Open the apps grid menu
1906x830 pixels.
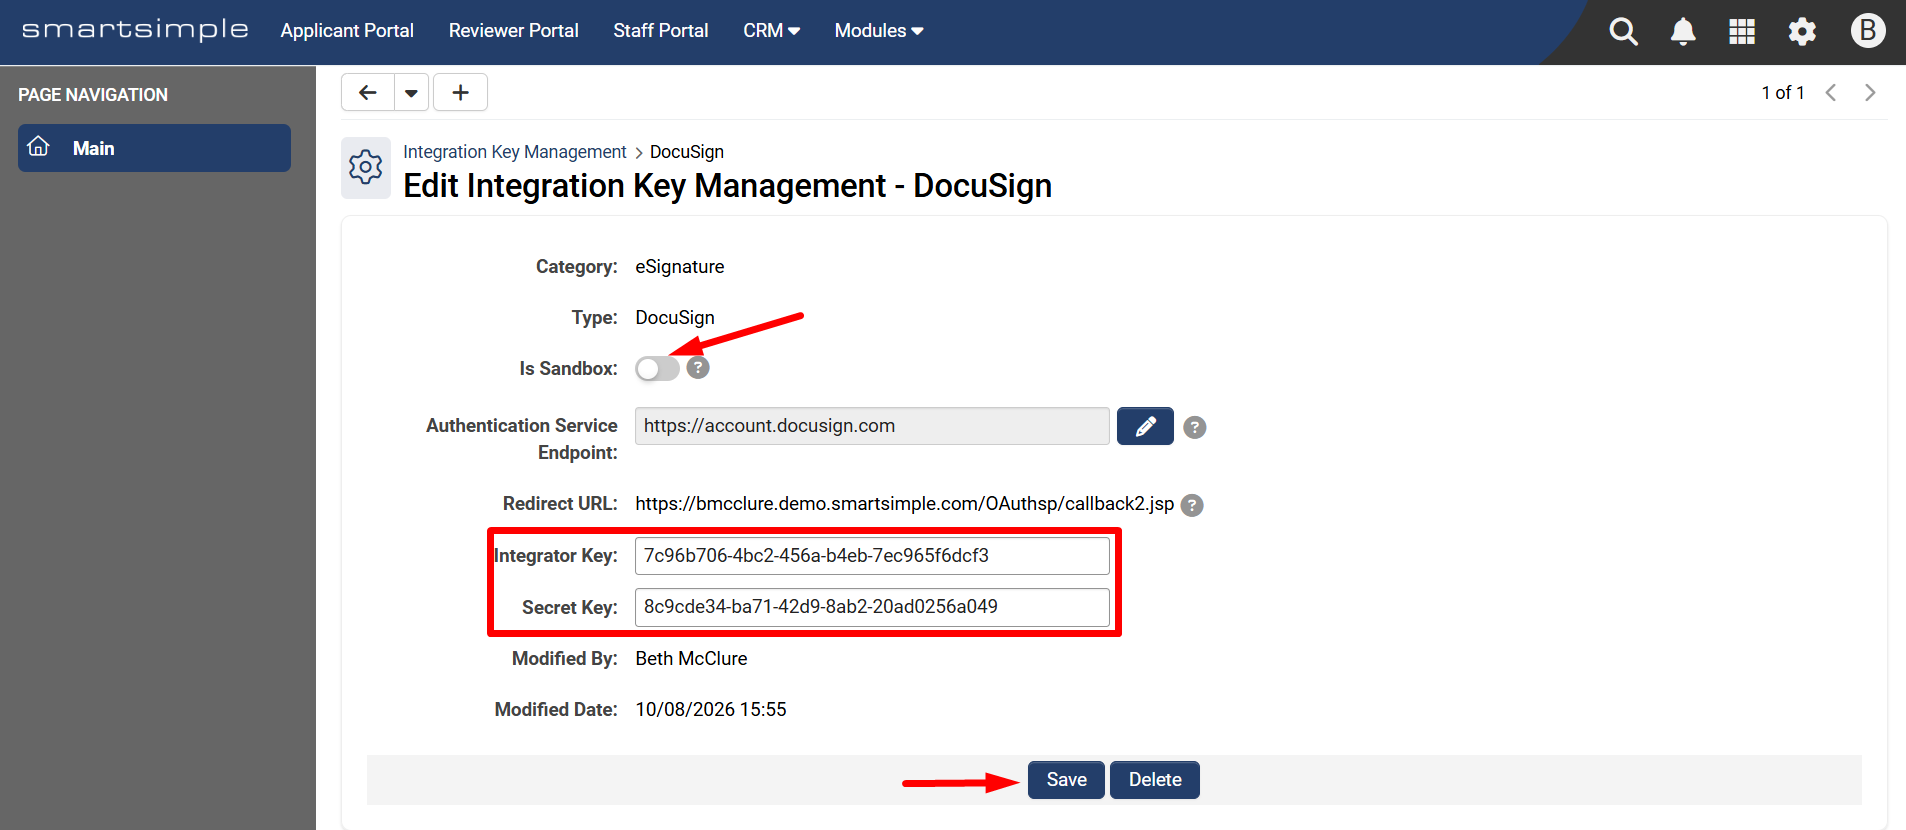click(1742, 32)
